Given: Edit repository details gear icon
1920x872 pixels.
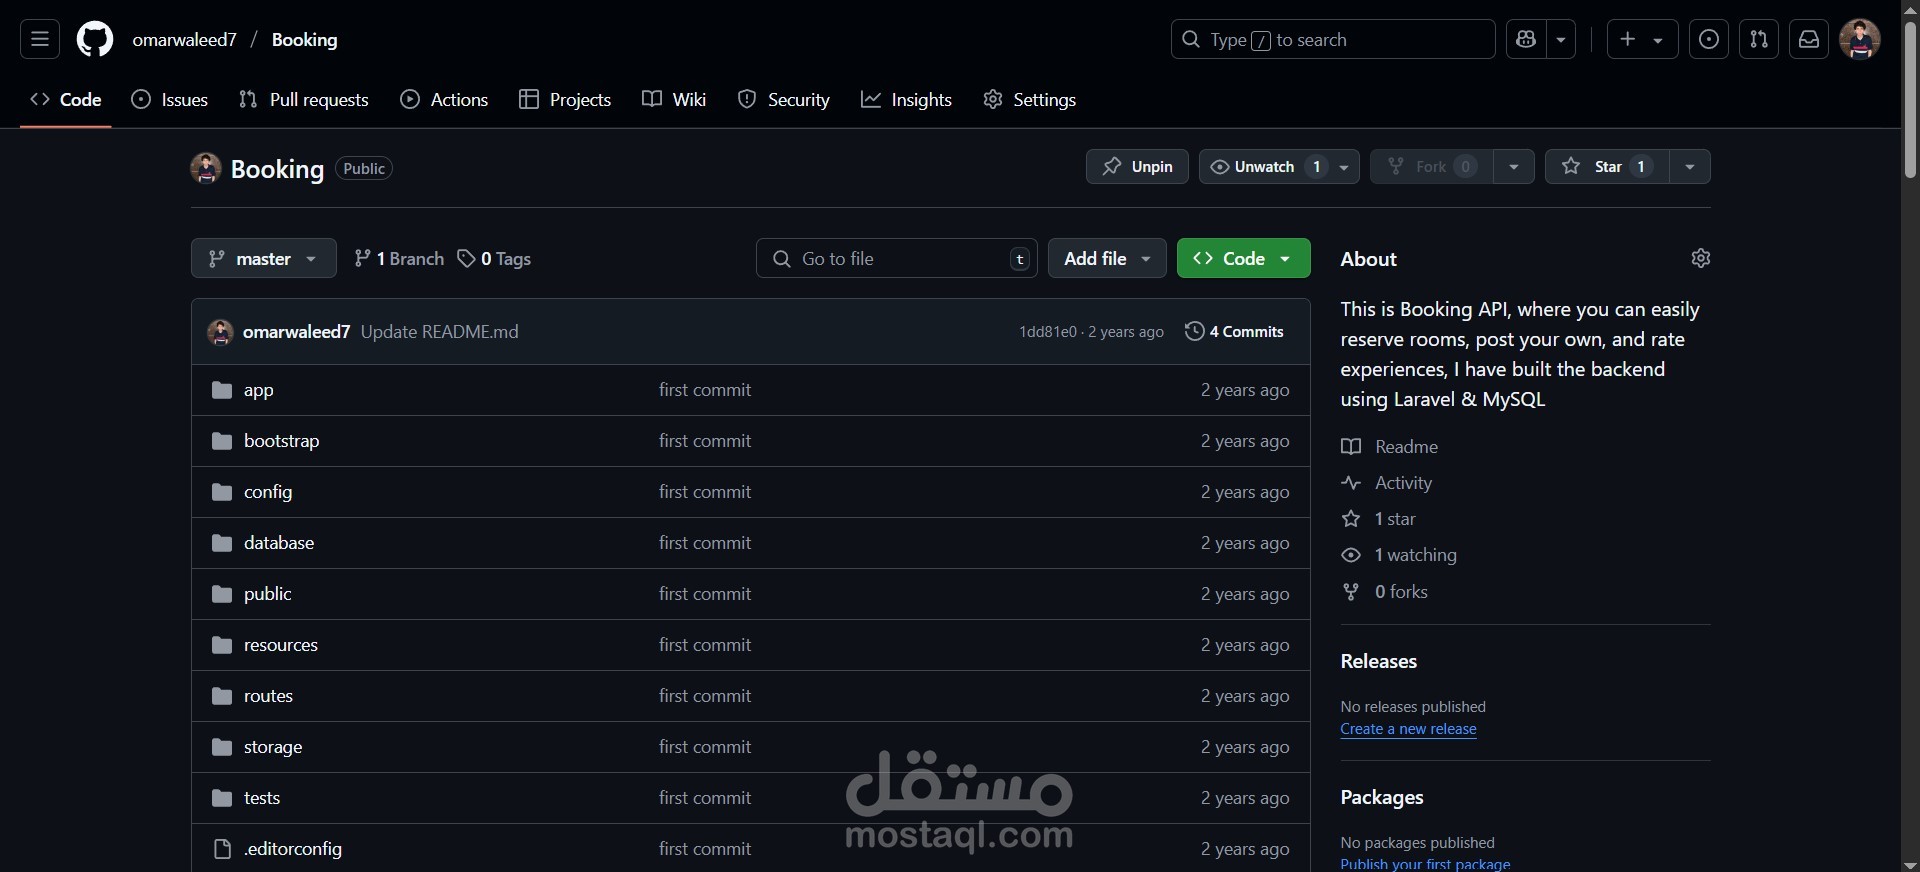Looking at the screenshot, I should tap(1700, 258).
